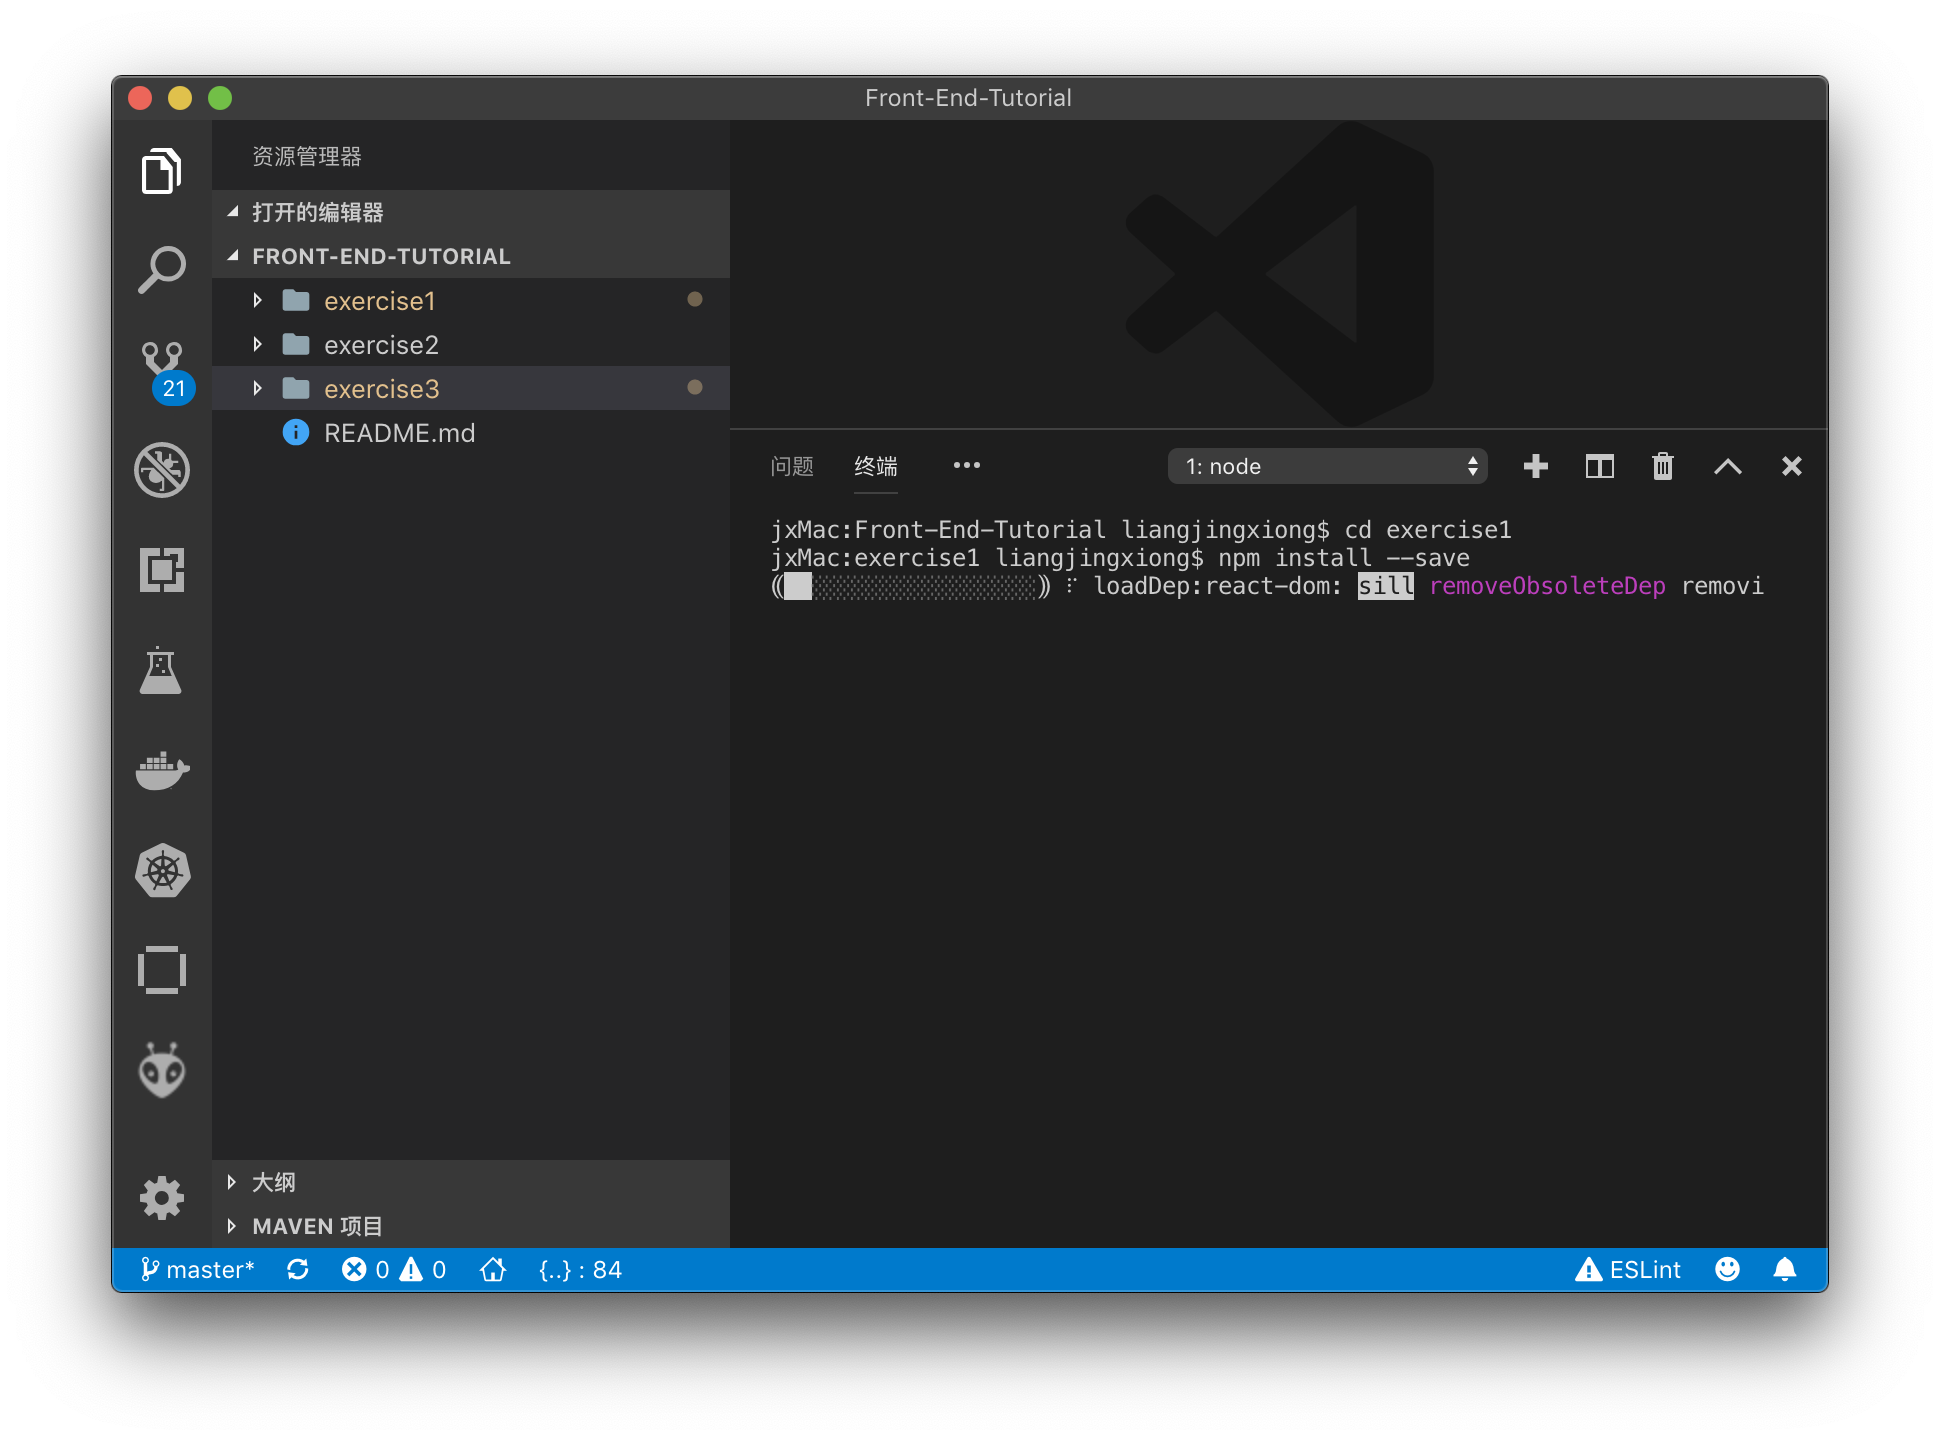The image size is (1940, 1440).
Task: Select the 终端 terminal tab
Action: tap(875, 466)
